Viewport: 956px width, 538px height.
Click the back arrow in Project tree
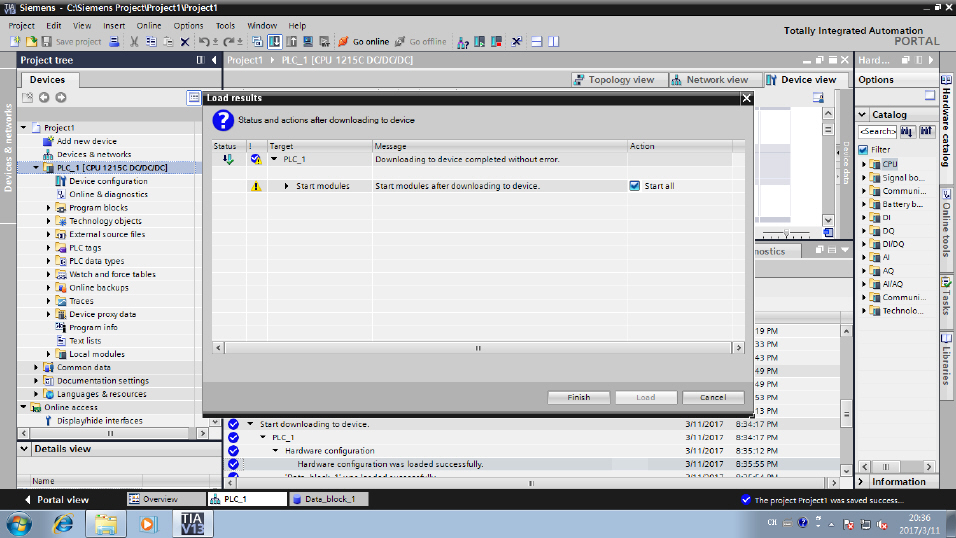pos(44,98)
